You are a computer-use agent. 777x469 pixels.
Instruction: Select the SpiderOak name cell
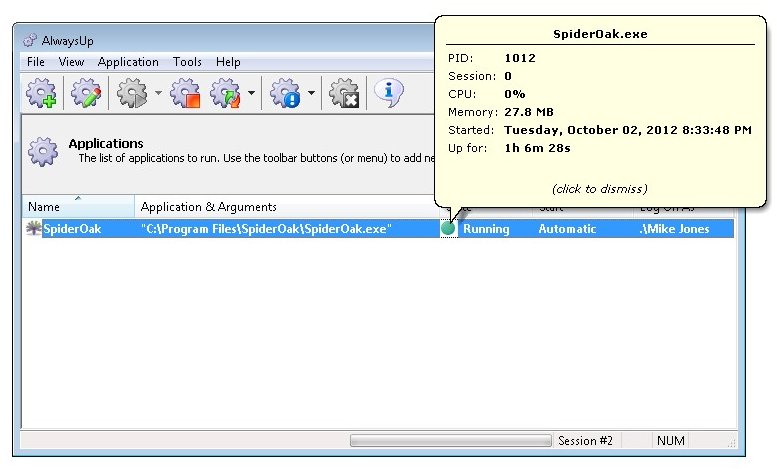pos(72,229)
